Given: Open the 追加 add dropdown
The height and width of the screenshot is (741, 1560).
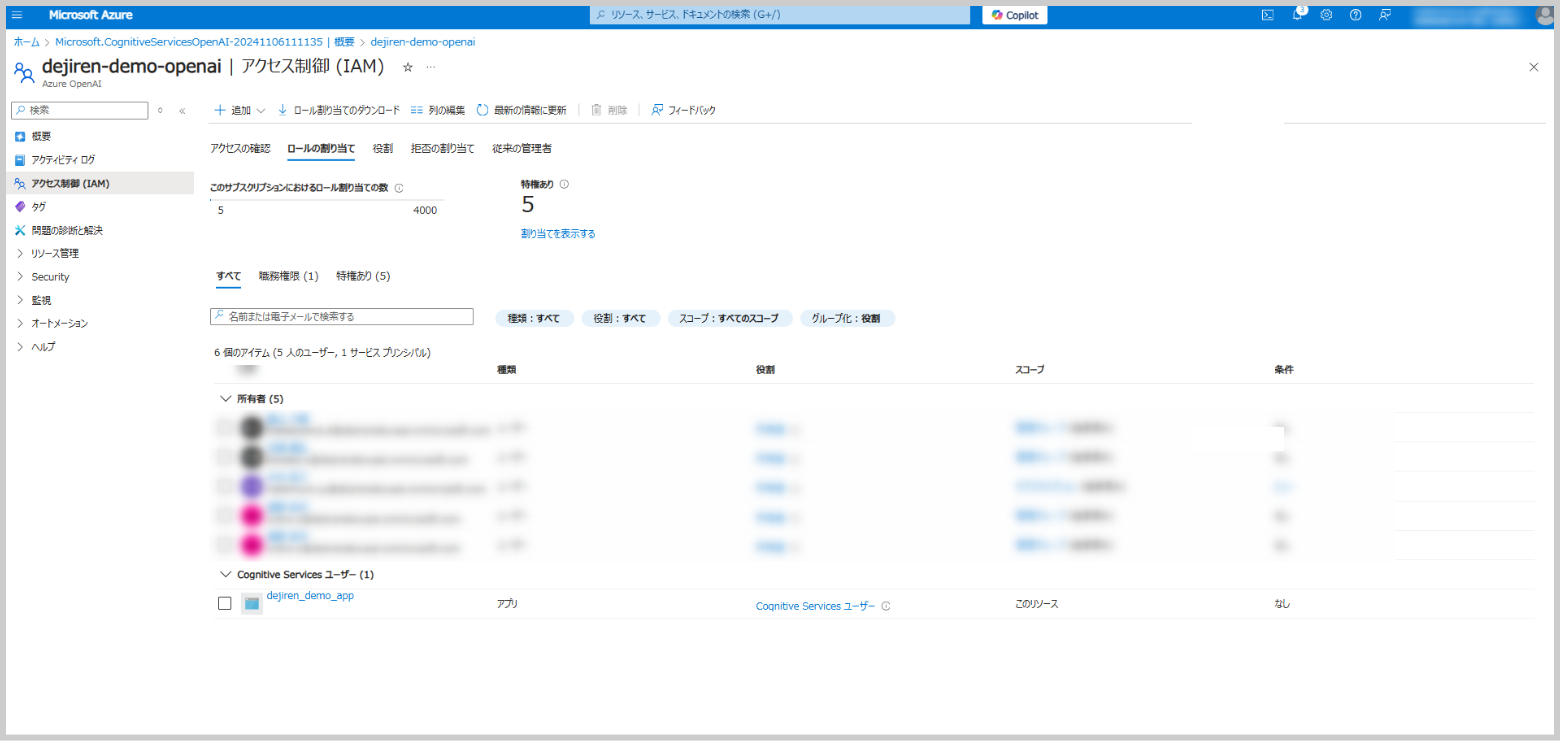Looking at the screenshot, I should 240,110.
